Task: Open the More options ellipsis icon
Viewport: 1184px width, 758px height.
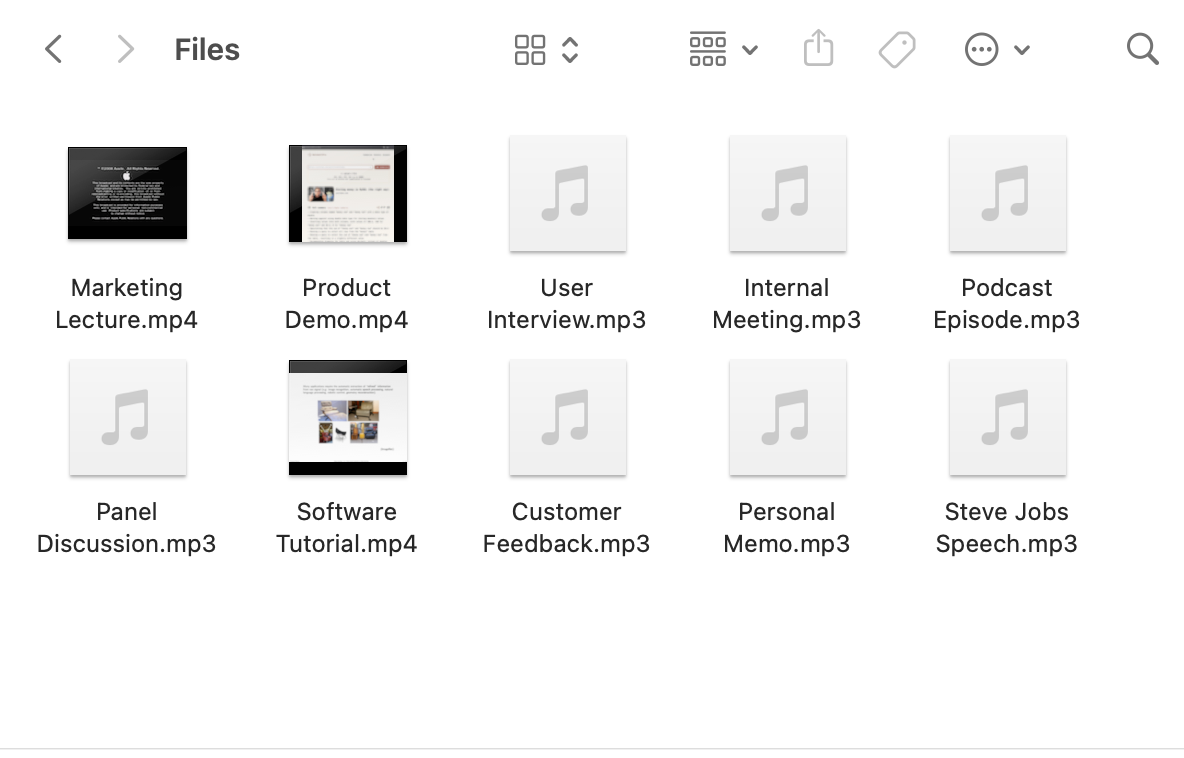Action: pos(981,48)
